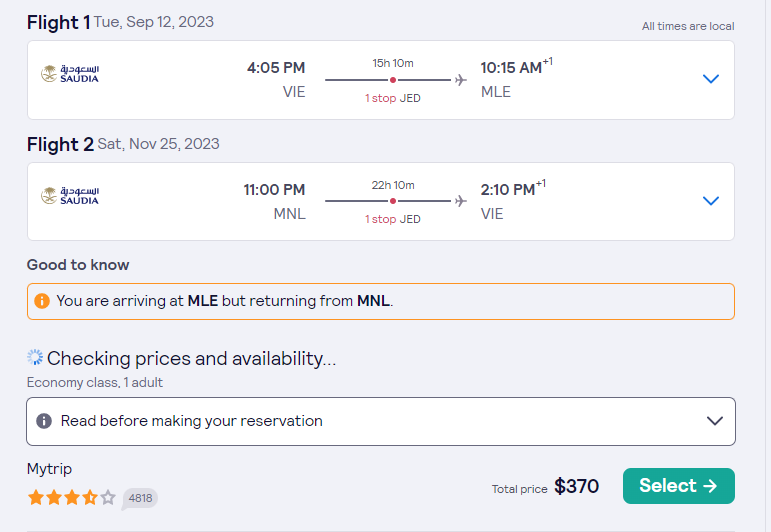This screenshot has height=532, width=771.
Task: Click the airplane icon on Flight 1 route
Action: pyautogui.click(x=460, y=80)
